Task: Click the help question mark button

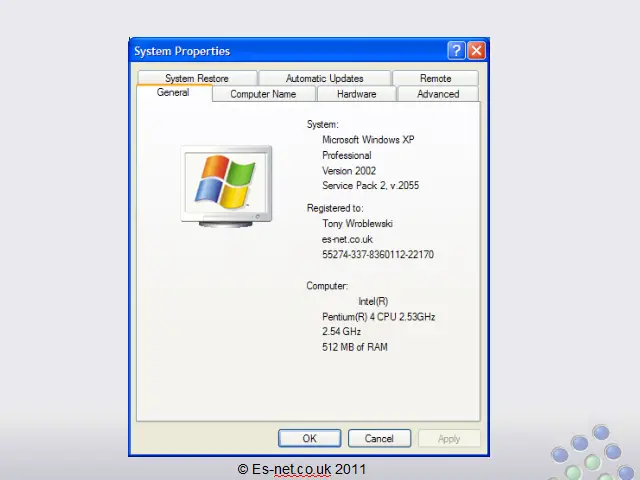Action: point(456,51)
